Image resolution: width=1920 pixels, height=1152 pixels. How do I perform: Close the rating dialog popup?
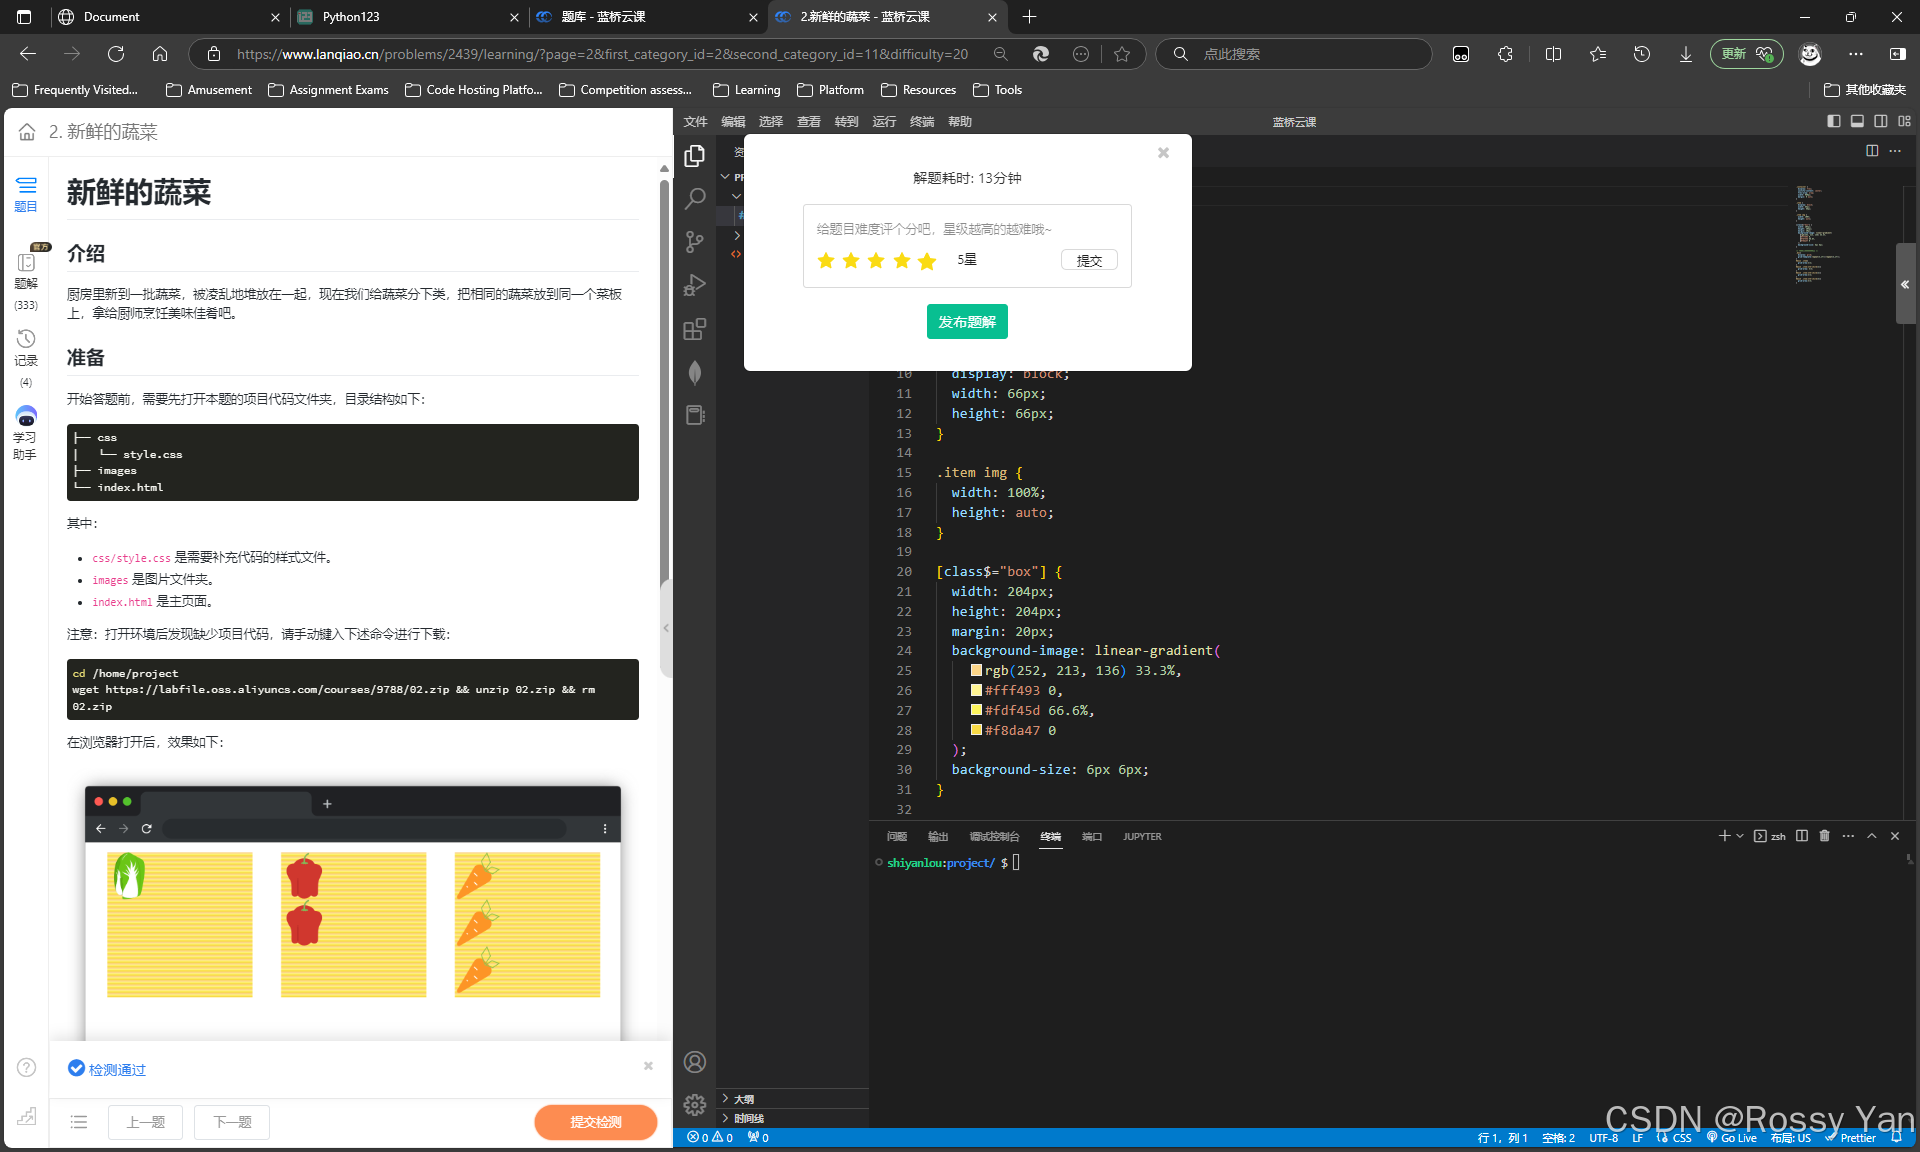pos(1163,153)
